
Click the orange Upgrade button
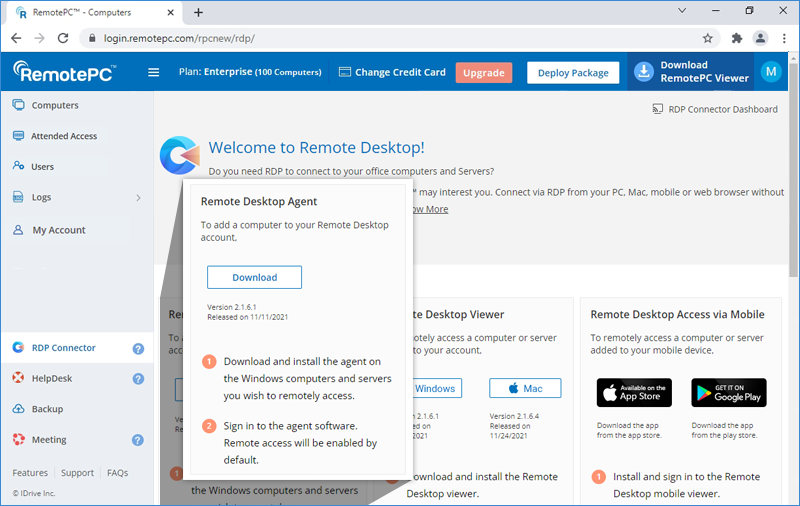484,72
